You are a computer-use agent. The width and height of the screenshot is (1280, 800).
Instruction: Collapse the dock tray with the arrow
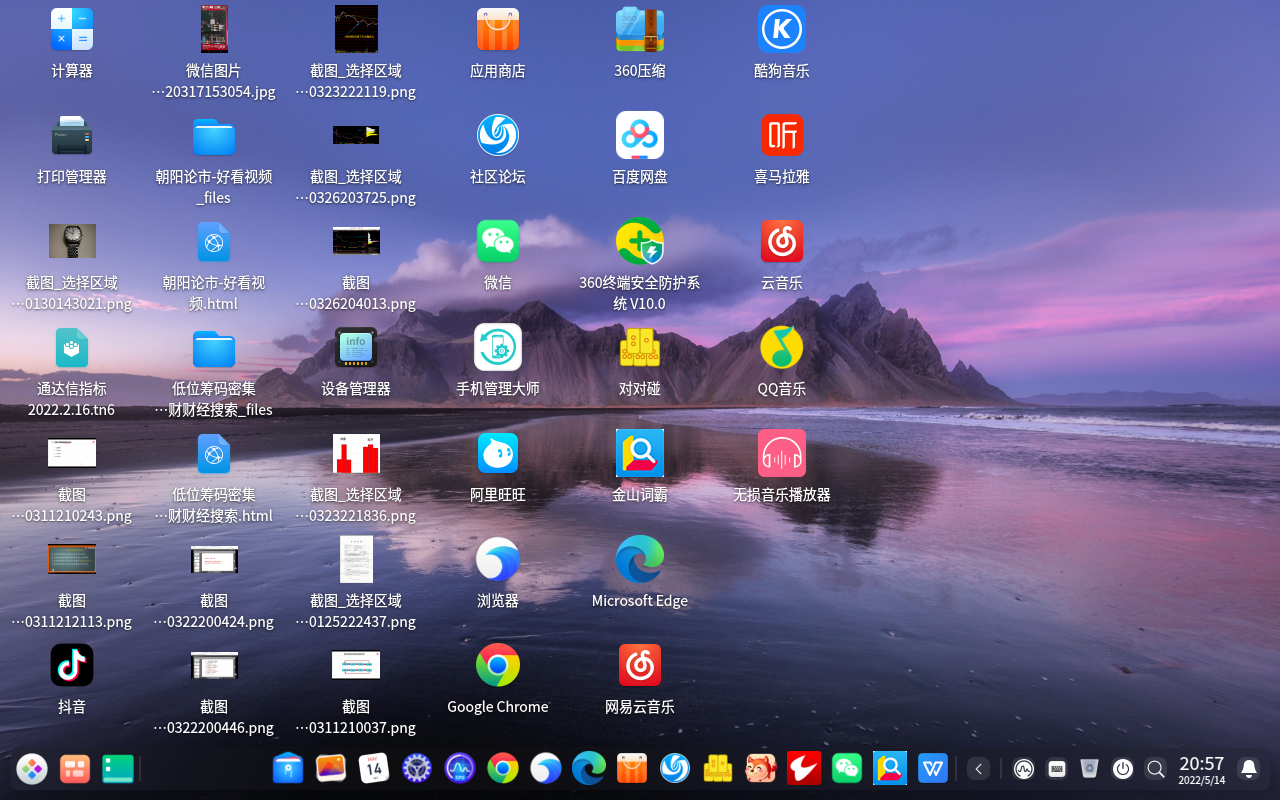click(x=979, y=769)
